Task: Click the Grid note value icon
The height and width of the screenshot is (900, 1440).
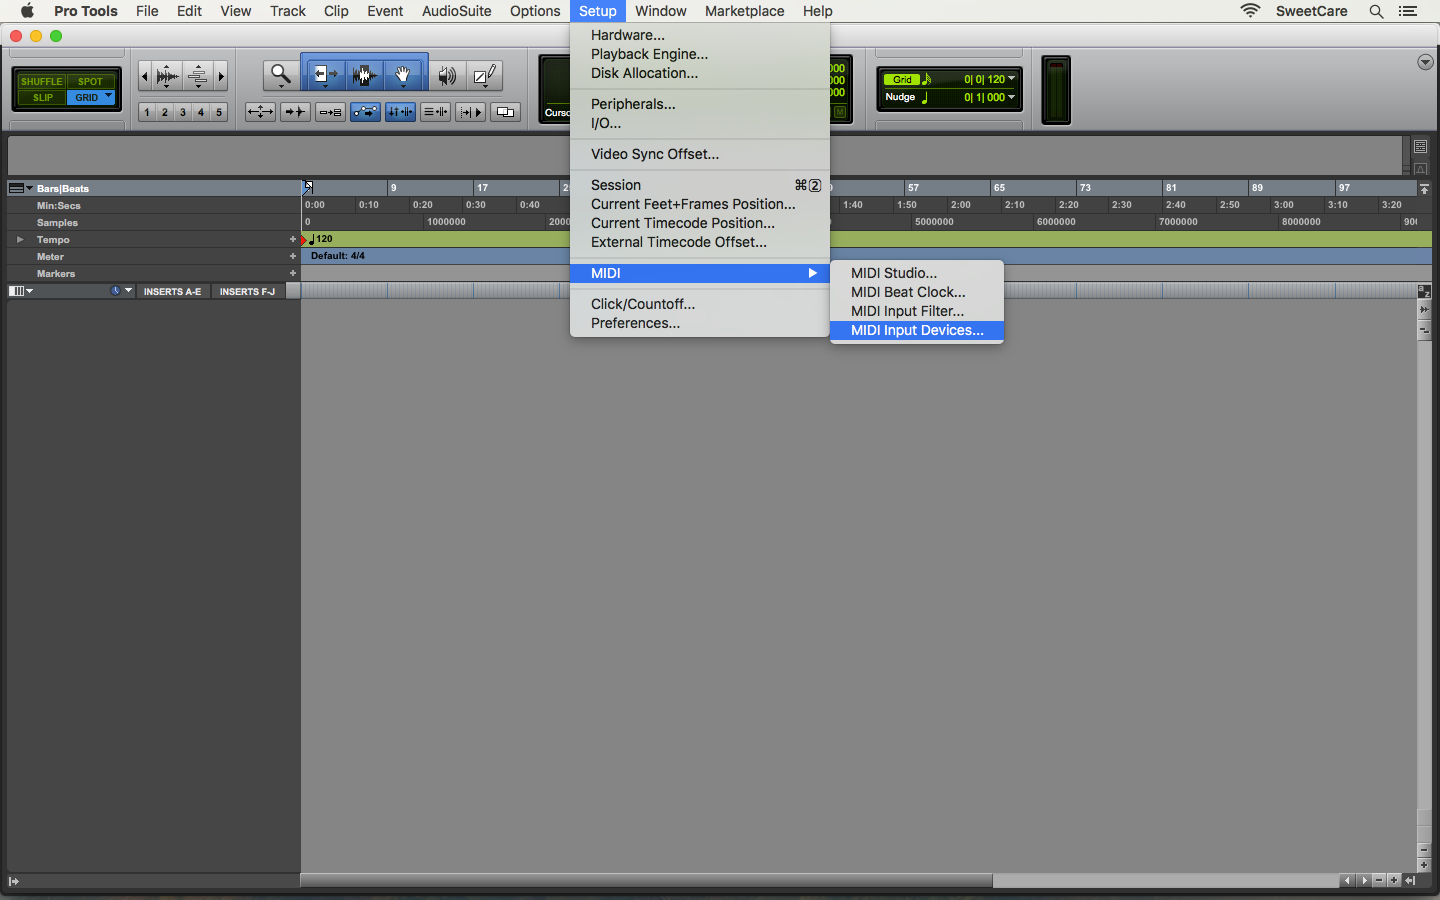Action: coord(927,79)
